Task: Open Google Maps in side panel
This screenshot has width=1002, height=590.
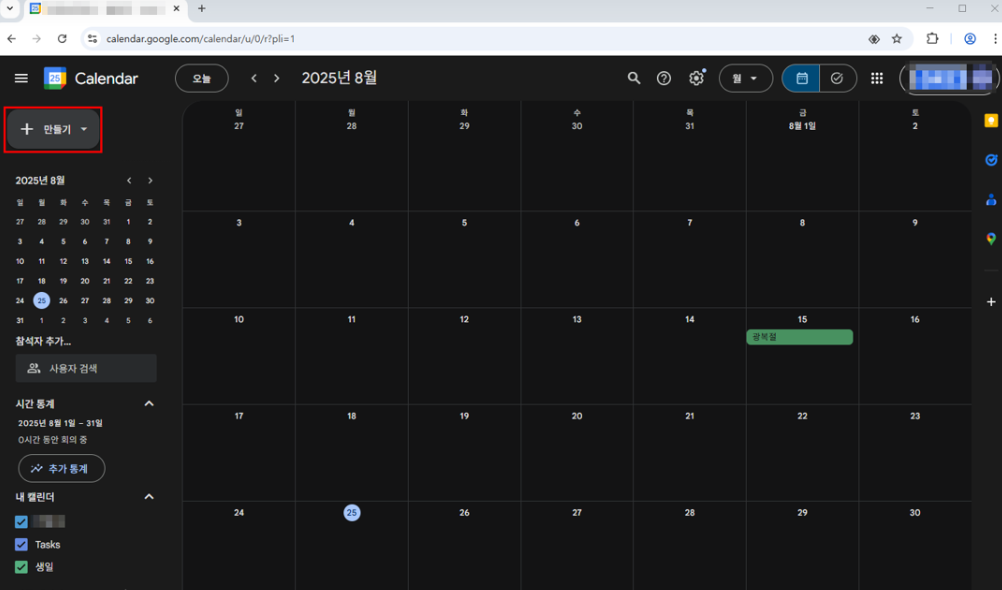Action: click(x=991, y=239)
